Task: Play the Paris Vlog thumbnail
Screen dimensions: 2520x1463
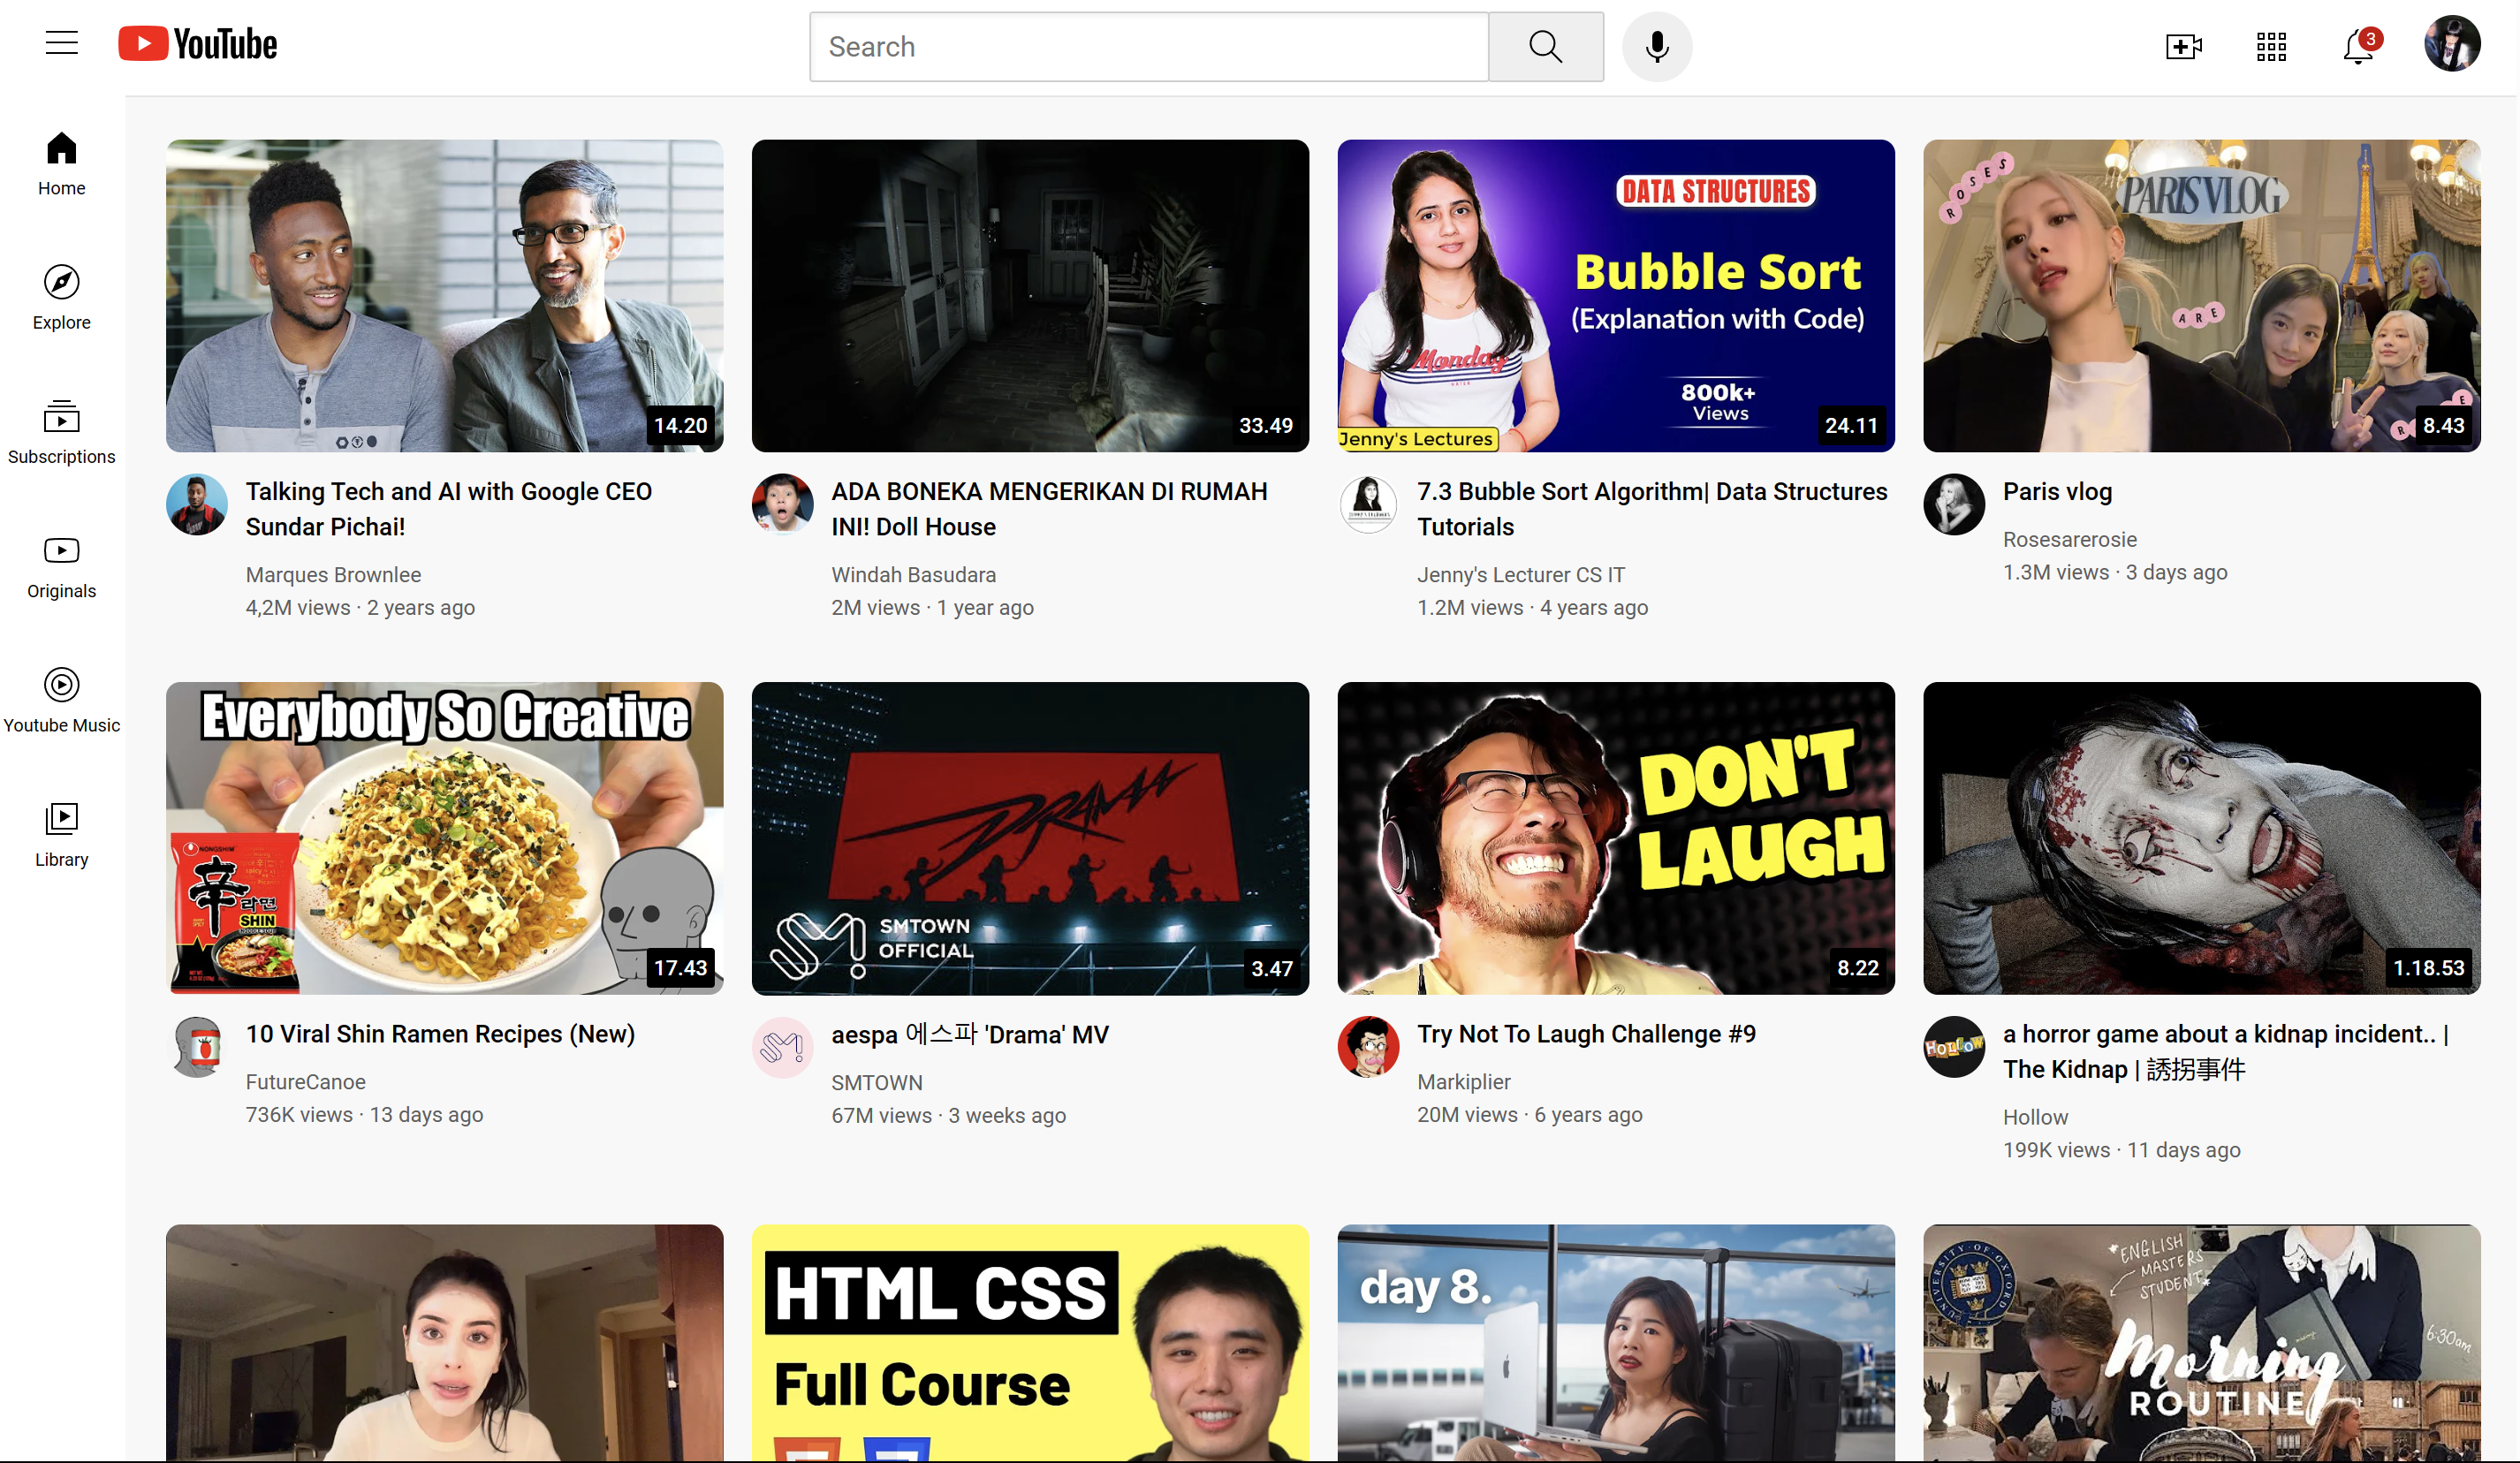Action: (x=2201, y=296)
